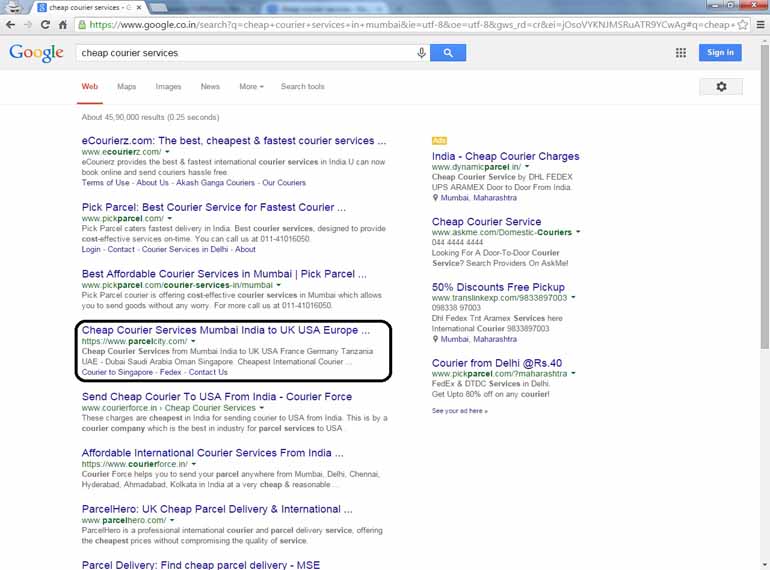Open Courier Services in Delhi sitelink
This screenshot has width=770, height=570.
(x=185, y=249)
